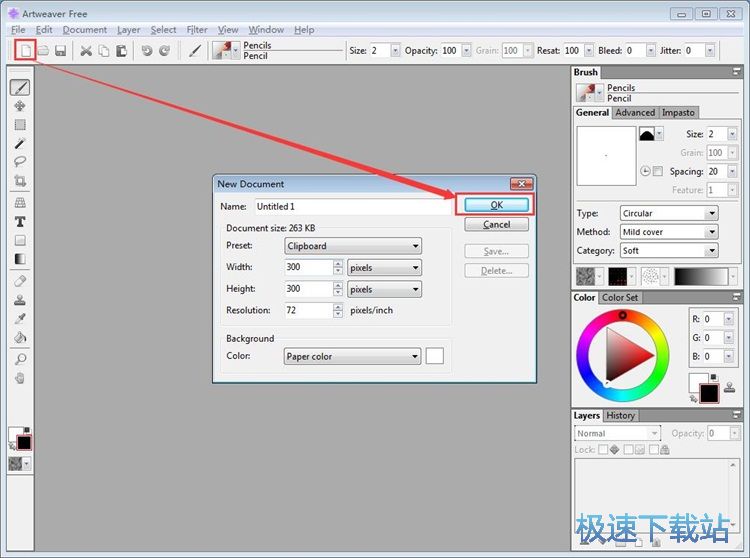Click the Cancel button in dialog
The height and width of the screenshot is (558, 750).
tap(497, 225)
